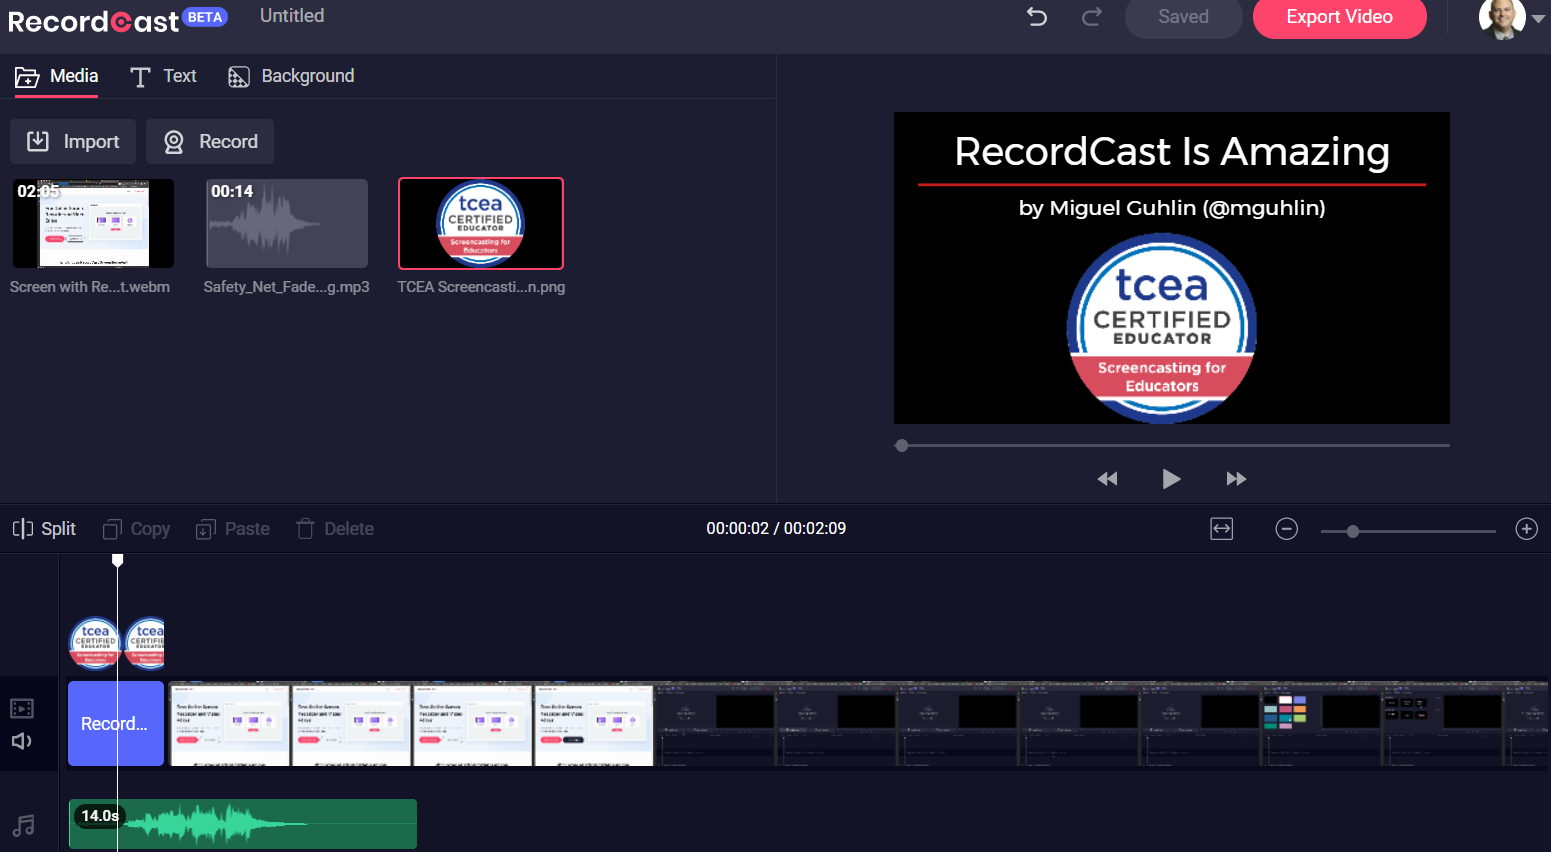
Task: Click the music track note icon
Action: point(23,826)
